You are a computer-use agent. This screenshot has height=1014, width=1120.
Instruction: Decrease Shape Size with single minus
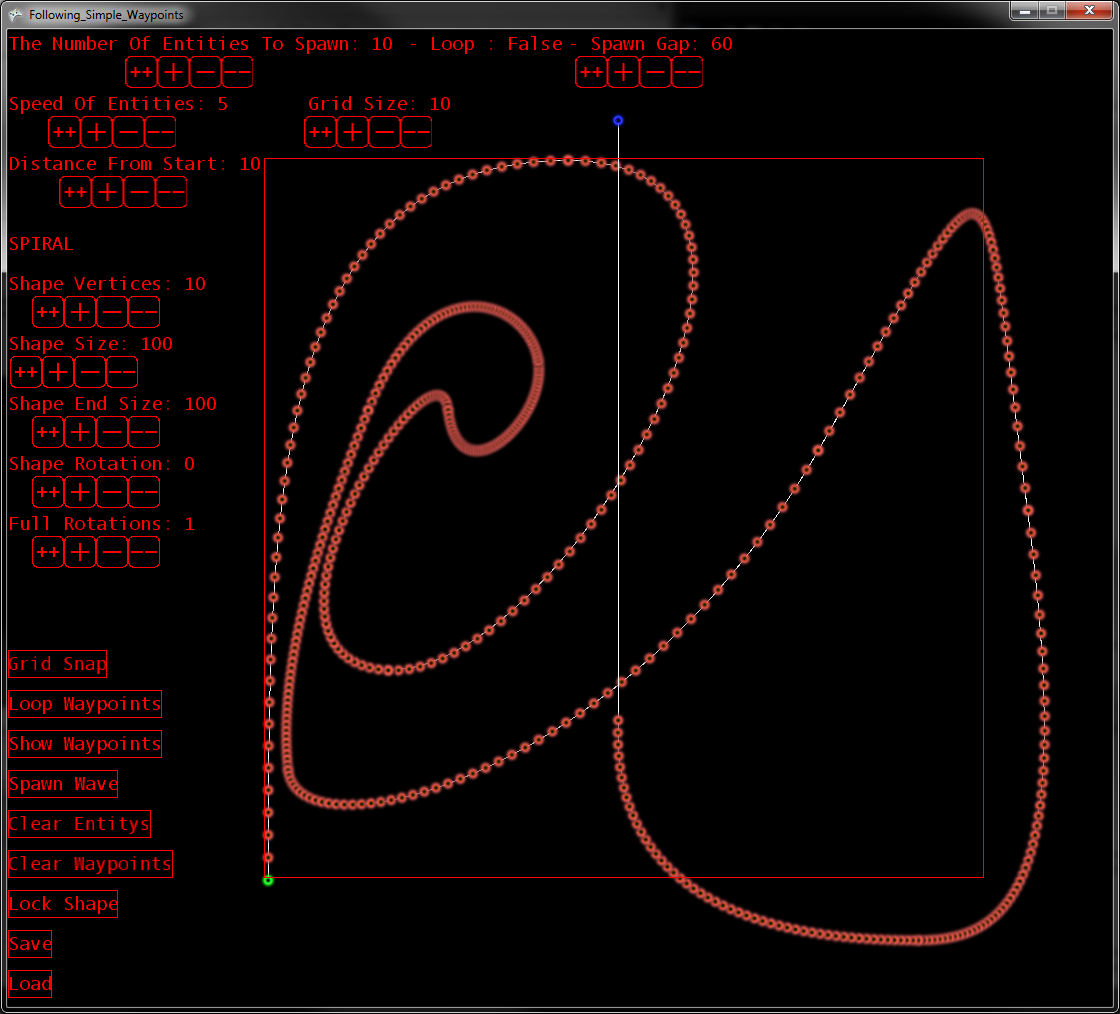click(x=90, y=373)
